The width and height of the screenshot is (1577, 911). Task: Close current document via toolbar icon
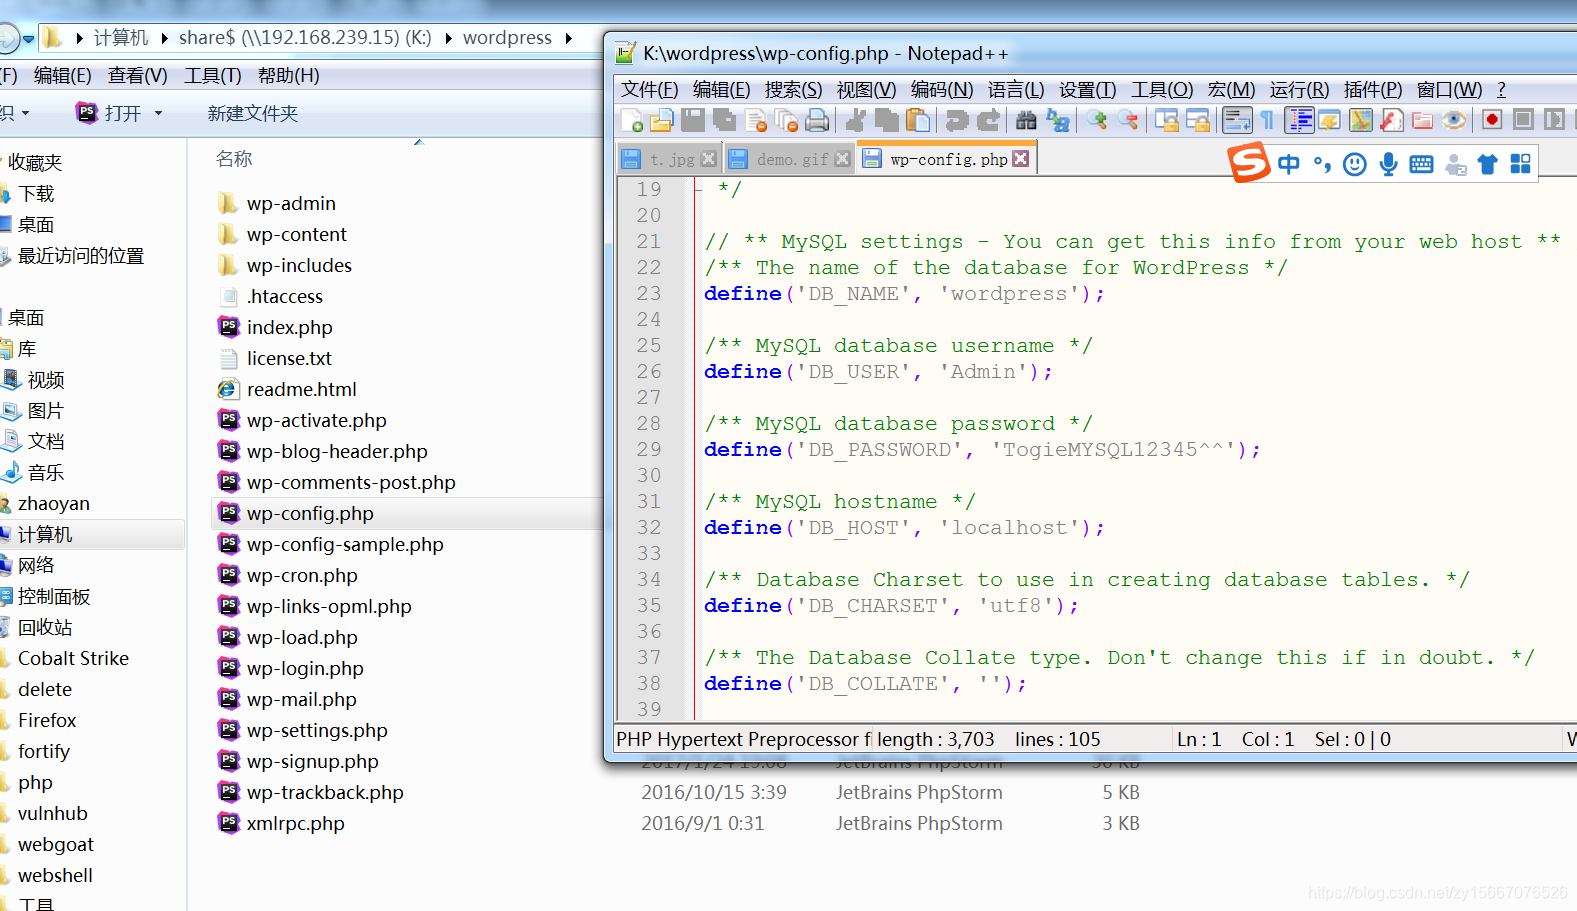[756, 121]
